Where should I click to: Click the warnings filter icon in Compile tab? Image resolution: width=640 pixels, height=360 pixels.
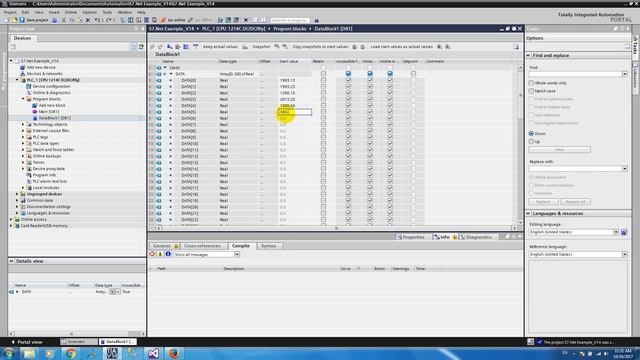pos(160,254)
